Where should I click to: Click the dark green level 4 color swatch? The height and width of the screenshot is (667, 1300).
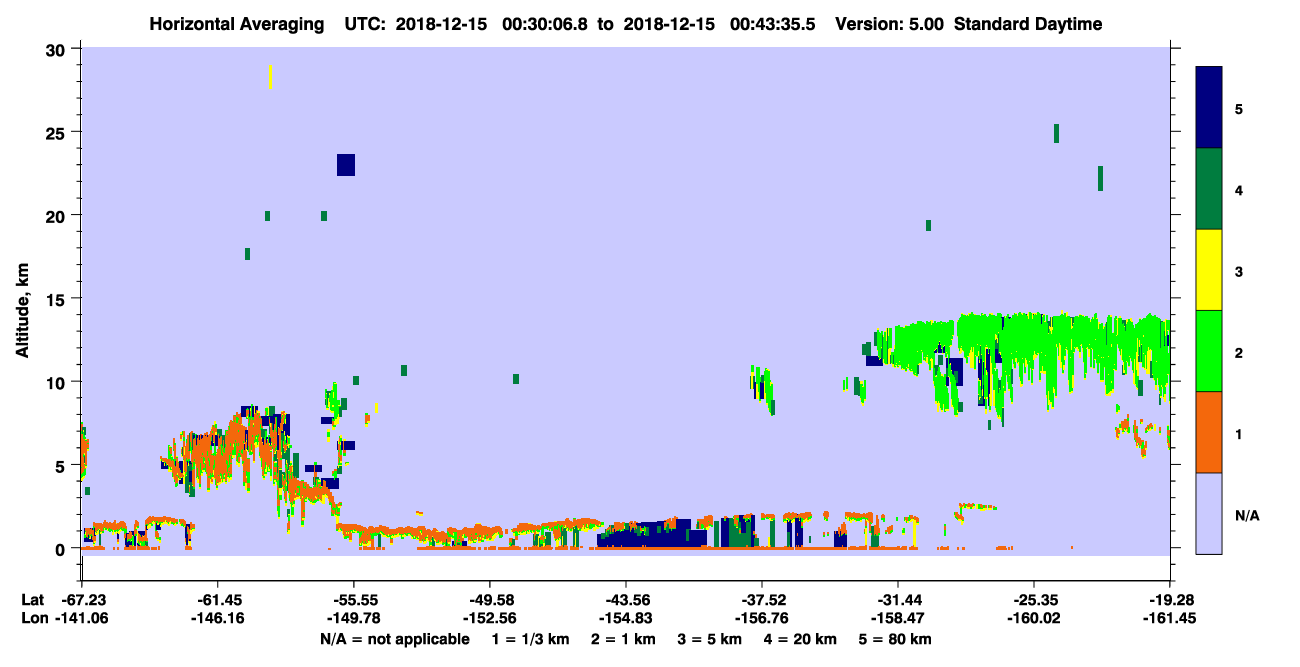[1209, 189]
